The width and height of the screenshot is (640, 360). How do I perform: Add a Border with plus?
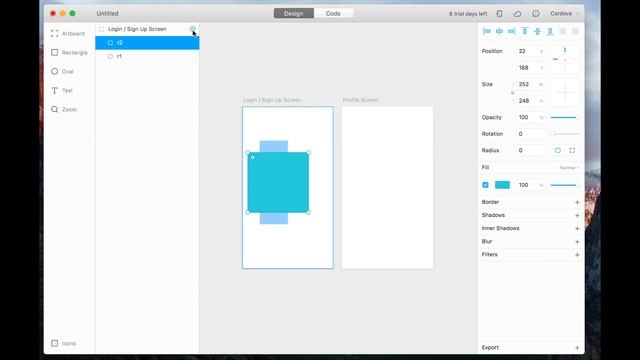(x=577, y=202)
